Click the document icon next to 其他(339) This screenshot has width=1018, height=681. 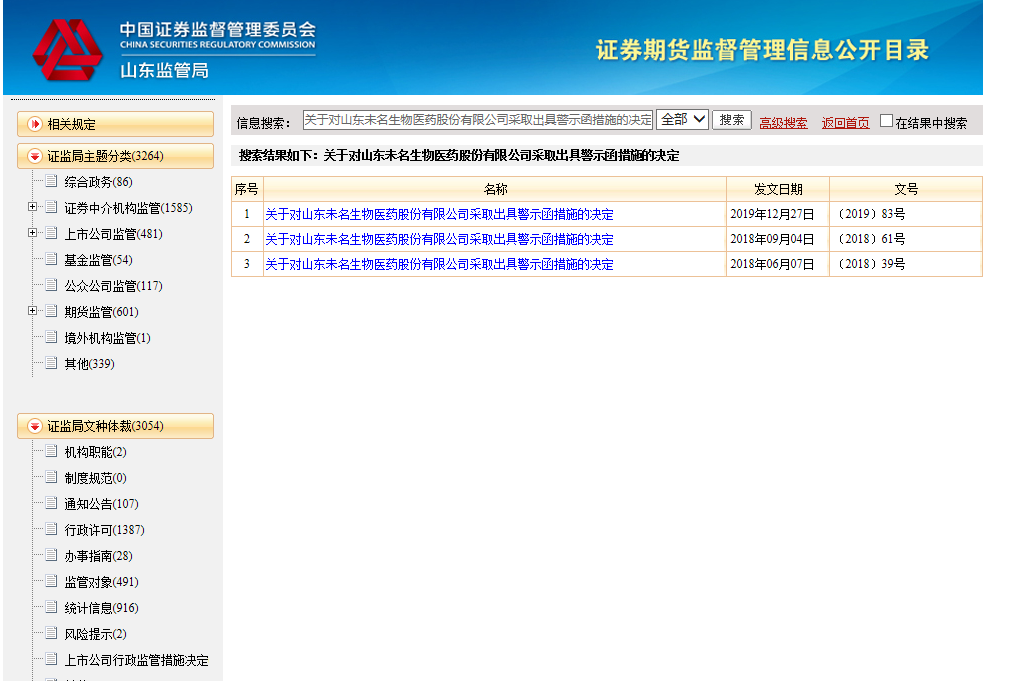[51, 363]
